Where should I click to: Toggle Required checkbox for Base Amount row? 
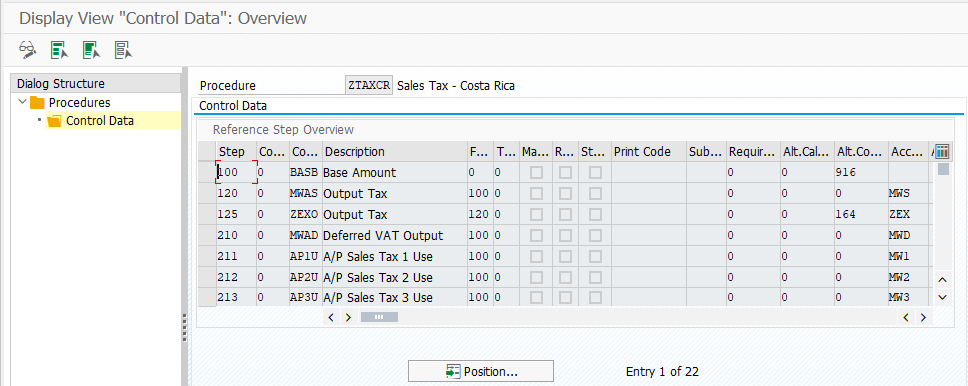[565, 173]
